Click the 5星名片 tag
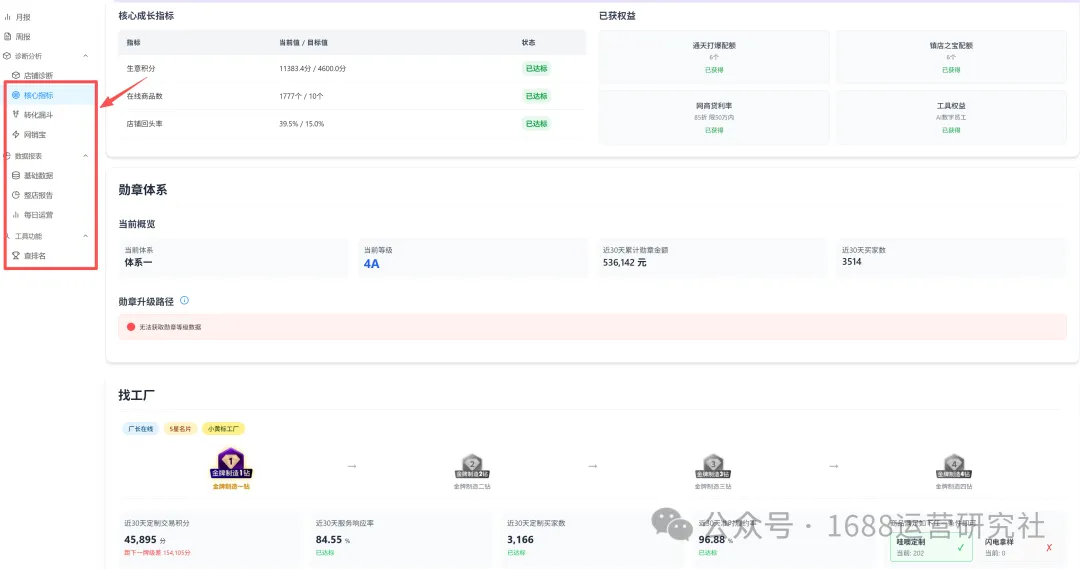Screen dimensions: 1080x569 tap(180, 428)
